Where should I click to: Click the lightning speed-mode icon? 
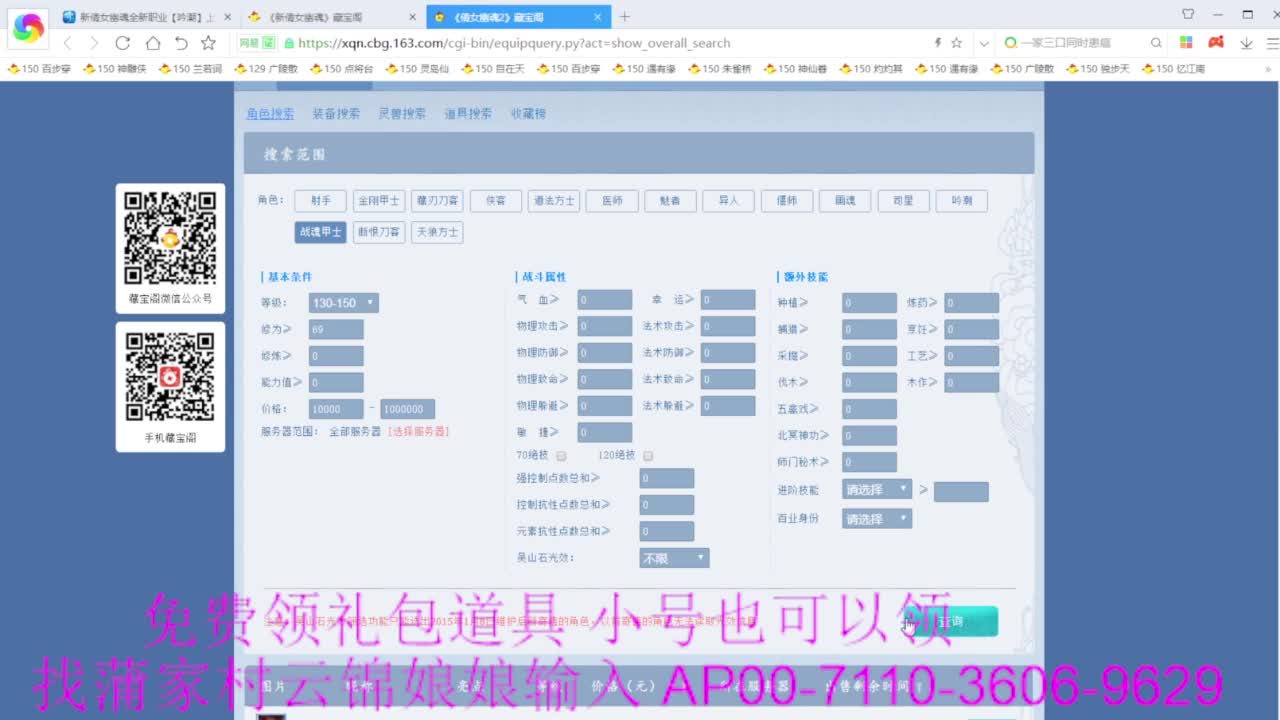(x=936, y=43)
